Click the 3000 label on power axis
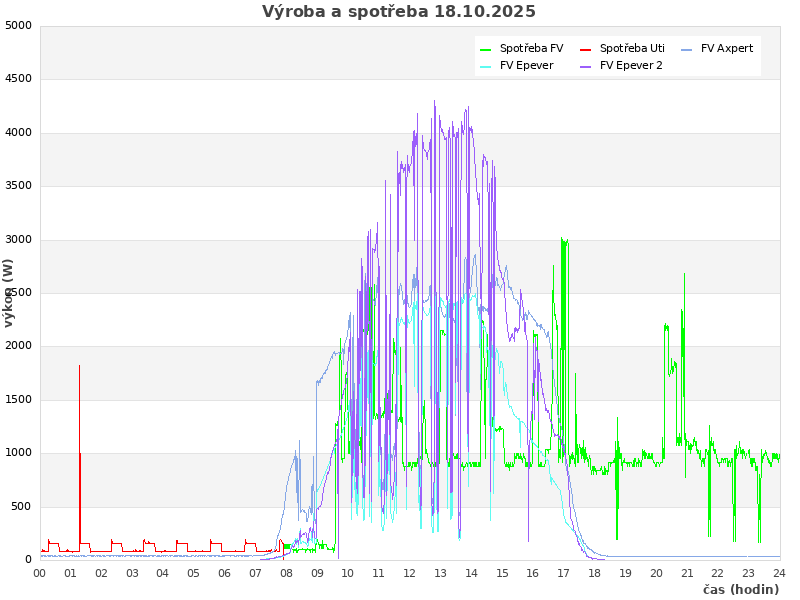 pyautogui.click(x=19, y=239)
